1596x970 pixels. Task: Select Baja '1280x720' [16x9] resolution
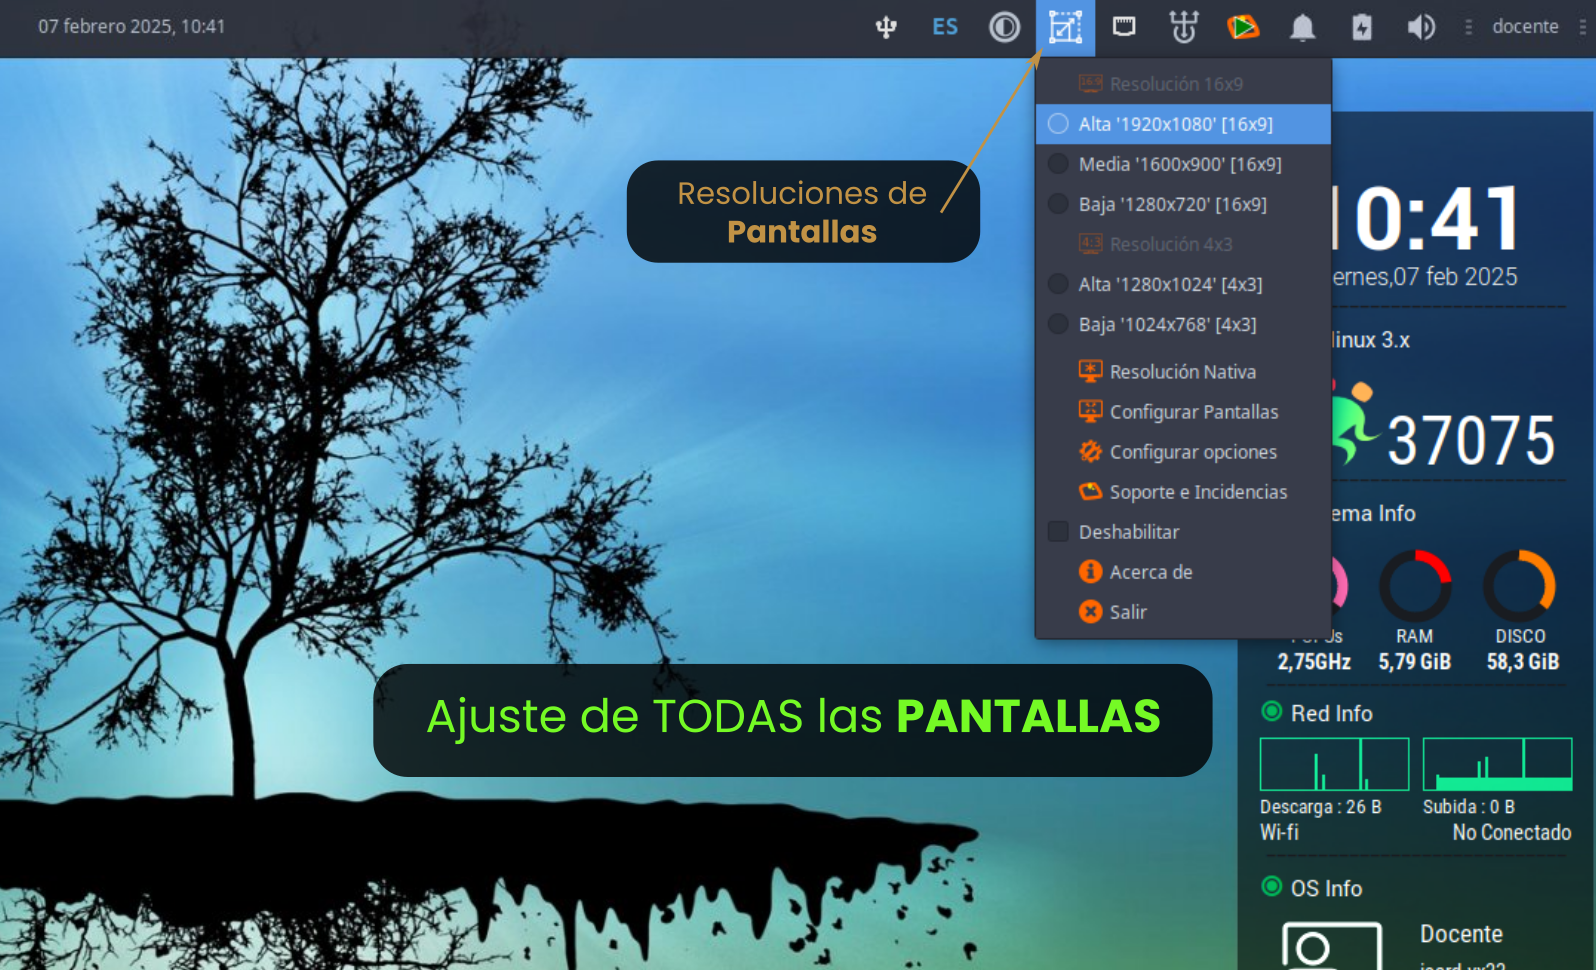pyautogui.click(x=1183, y=204)
